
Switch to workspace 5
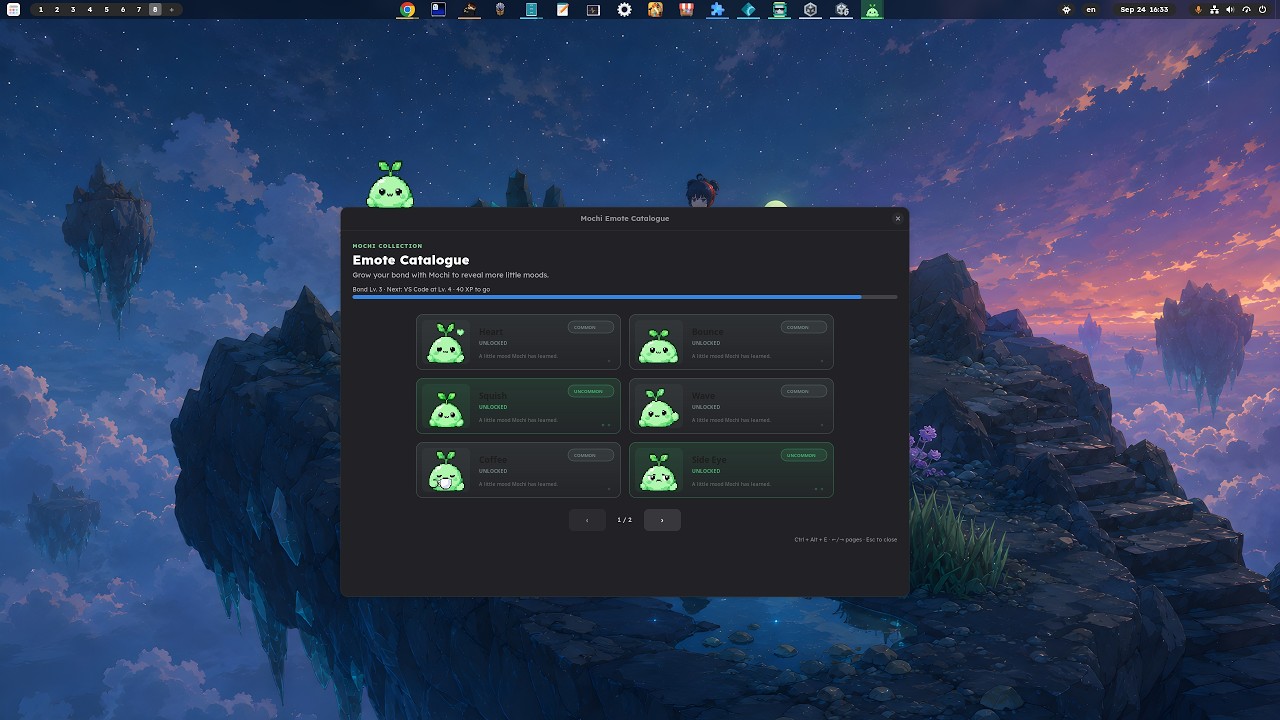(x=106, y=9)
